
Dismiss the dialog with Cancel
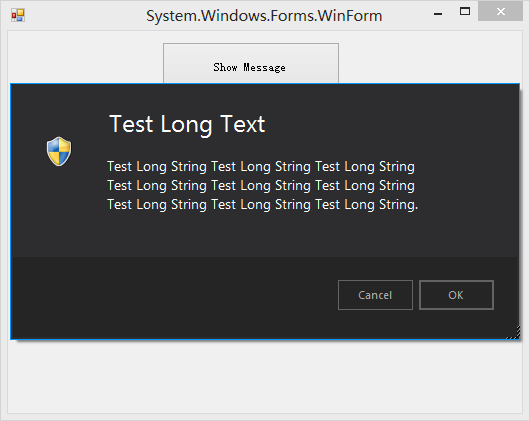(375, 295)
